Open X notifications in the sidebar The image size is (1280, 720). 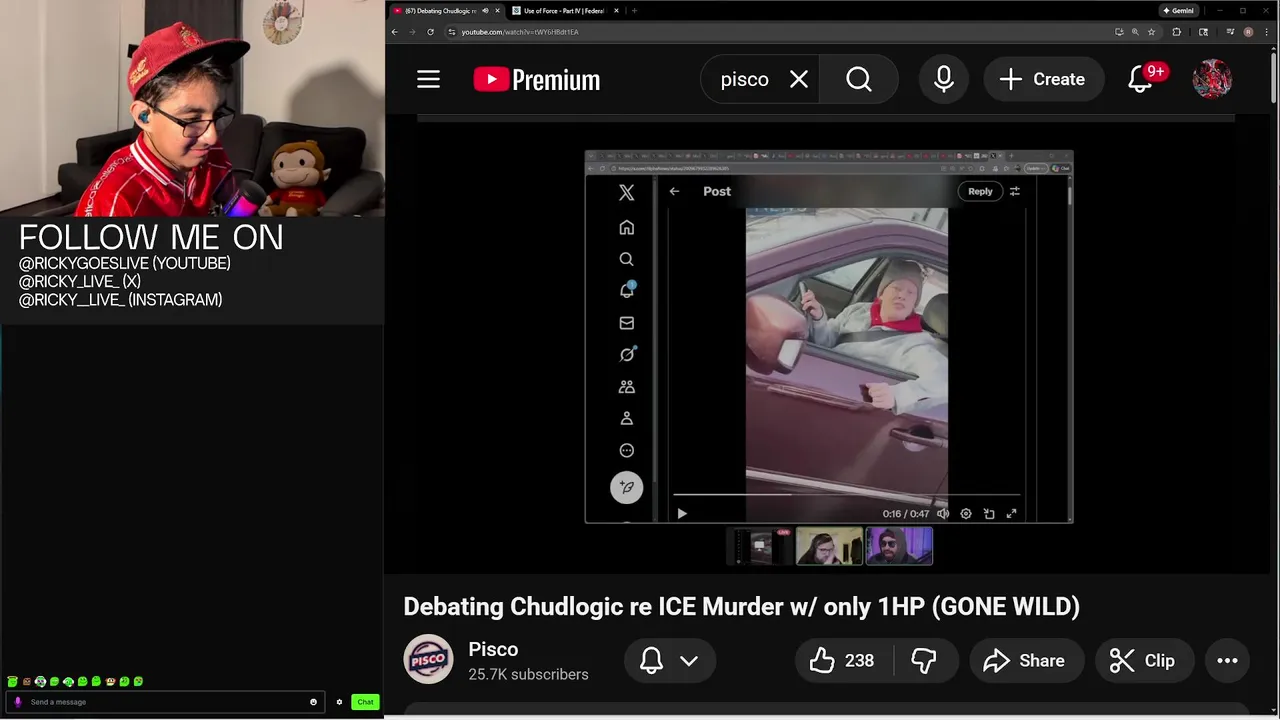(626, 290)
